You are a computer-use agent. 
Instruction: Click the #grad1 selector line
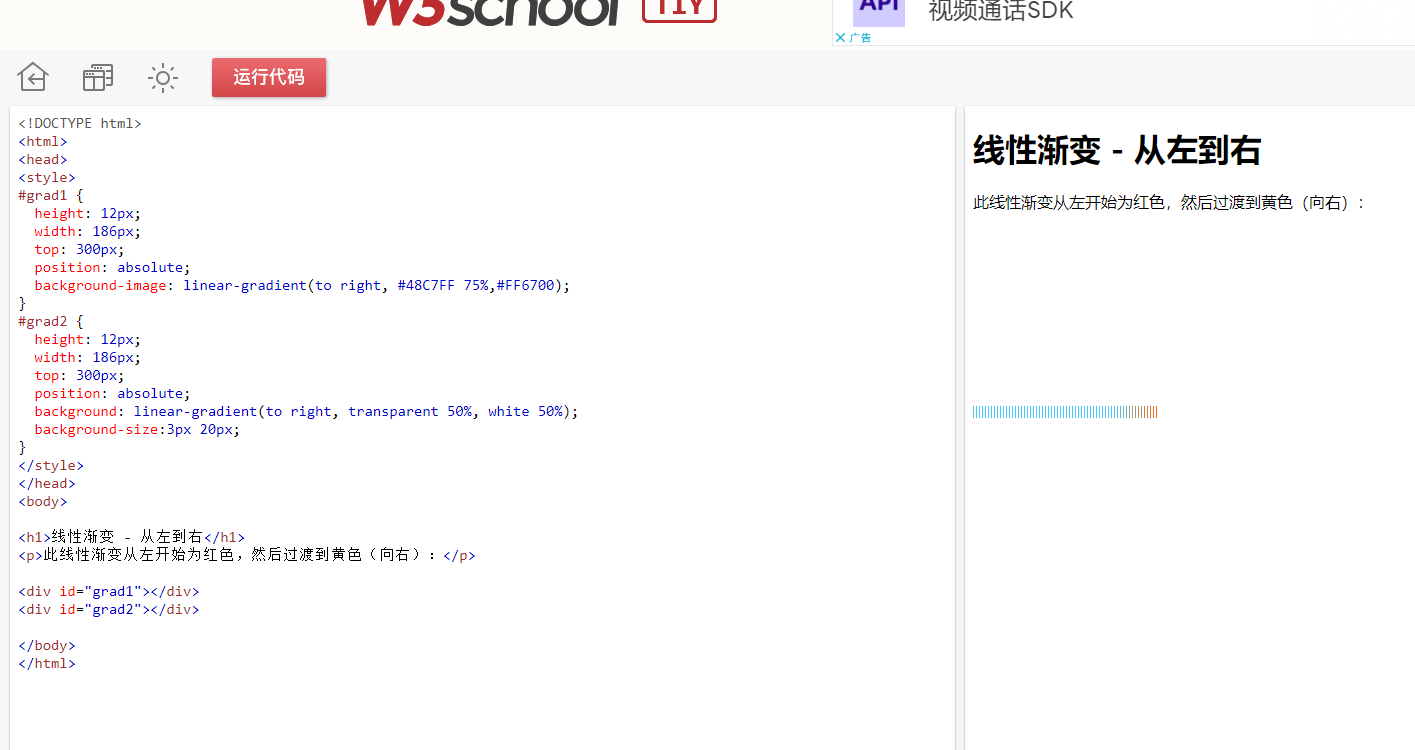pyautogui.click(x=51, y=195)
